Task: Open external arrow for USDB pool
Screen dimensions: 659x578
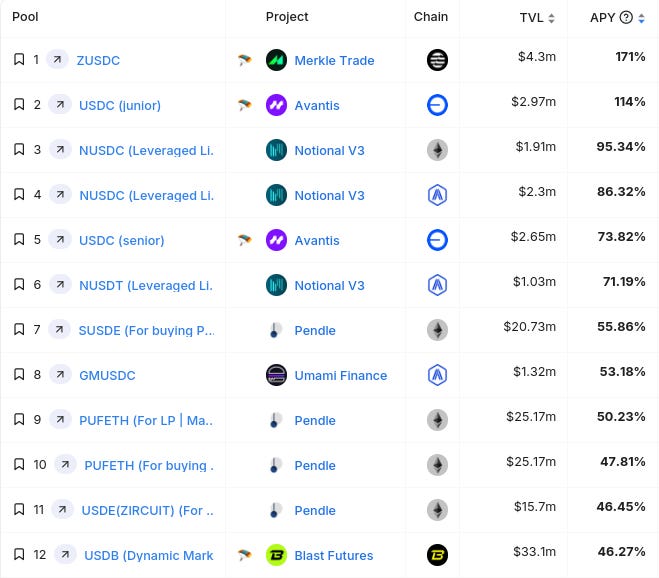Action: [65, 554]
